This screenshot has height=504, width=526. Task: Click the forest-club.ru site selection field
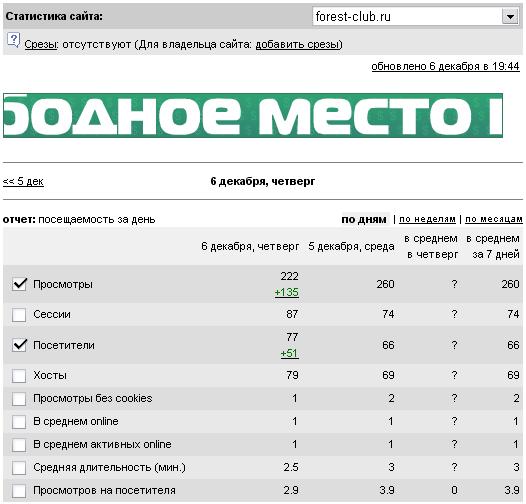click(x=416, y=16)
